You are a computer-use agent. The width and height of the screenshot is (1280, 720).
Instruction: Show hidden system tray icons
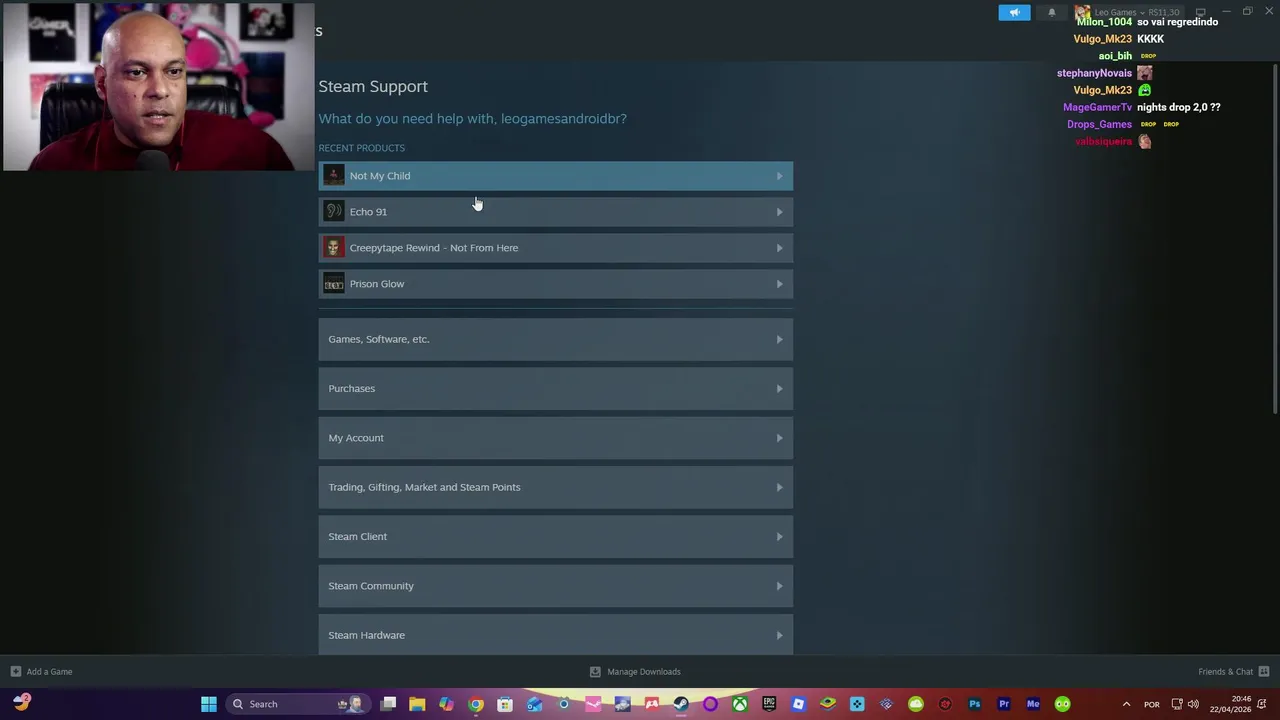pyautogui.click(x=1126, y=704)
